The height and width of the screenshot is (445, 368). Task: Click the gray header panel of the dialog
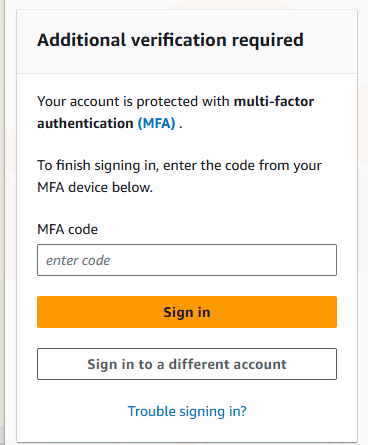pos(187,42)
